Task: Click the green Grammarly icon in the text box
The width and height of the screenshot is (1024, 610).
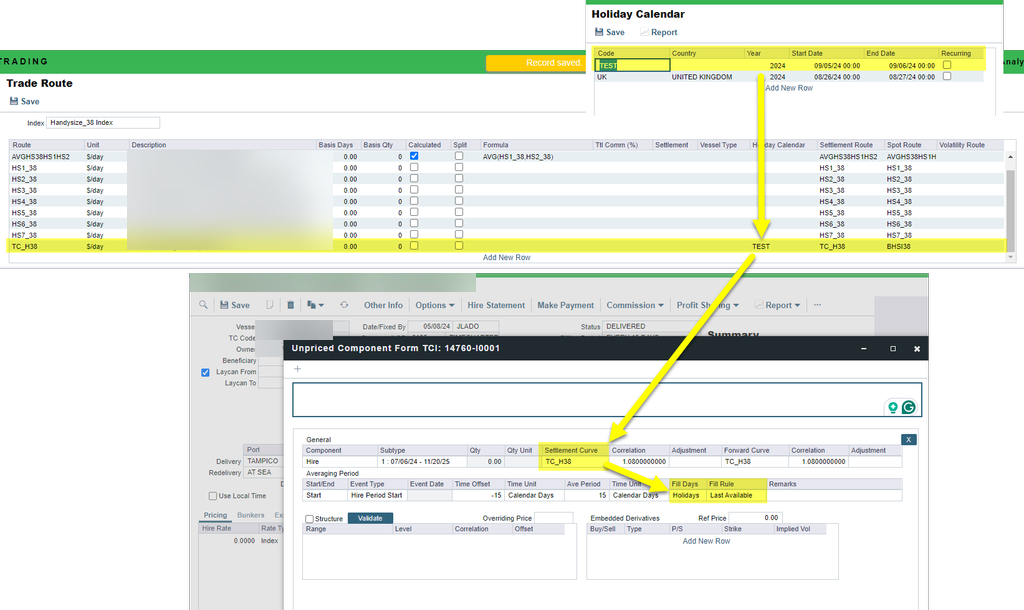Action: click(x=908, y=407)
